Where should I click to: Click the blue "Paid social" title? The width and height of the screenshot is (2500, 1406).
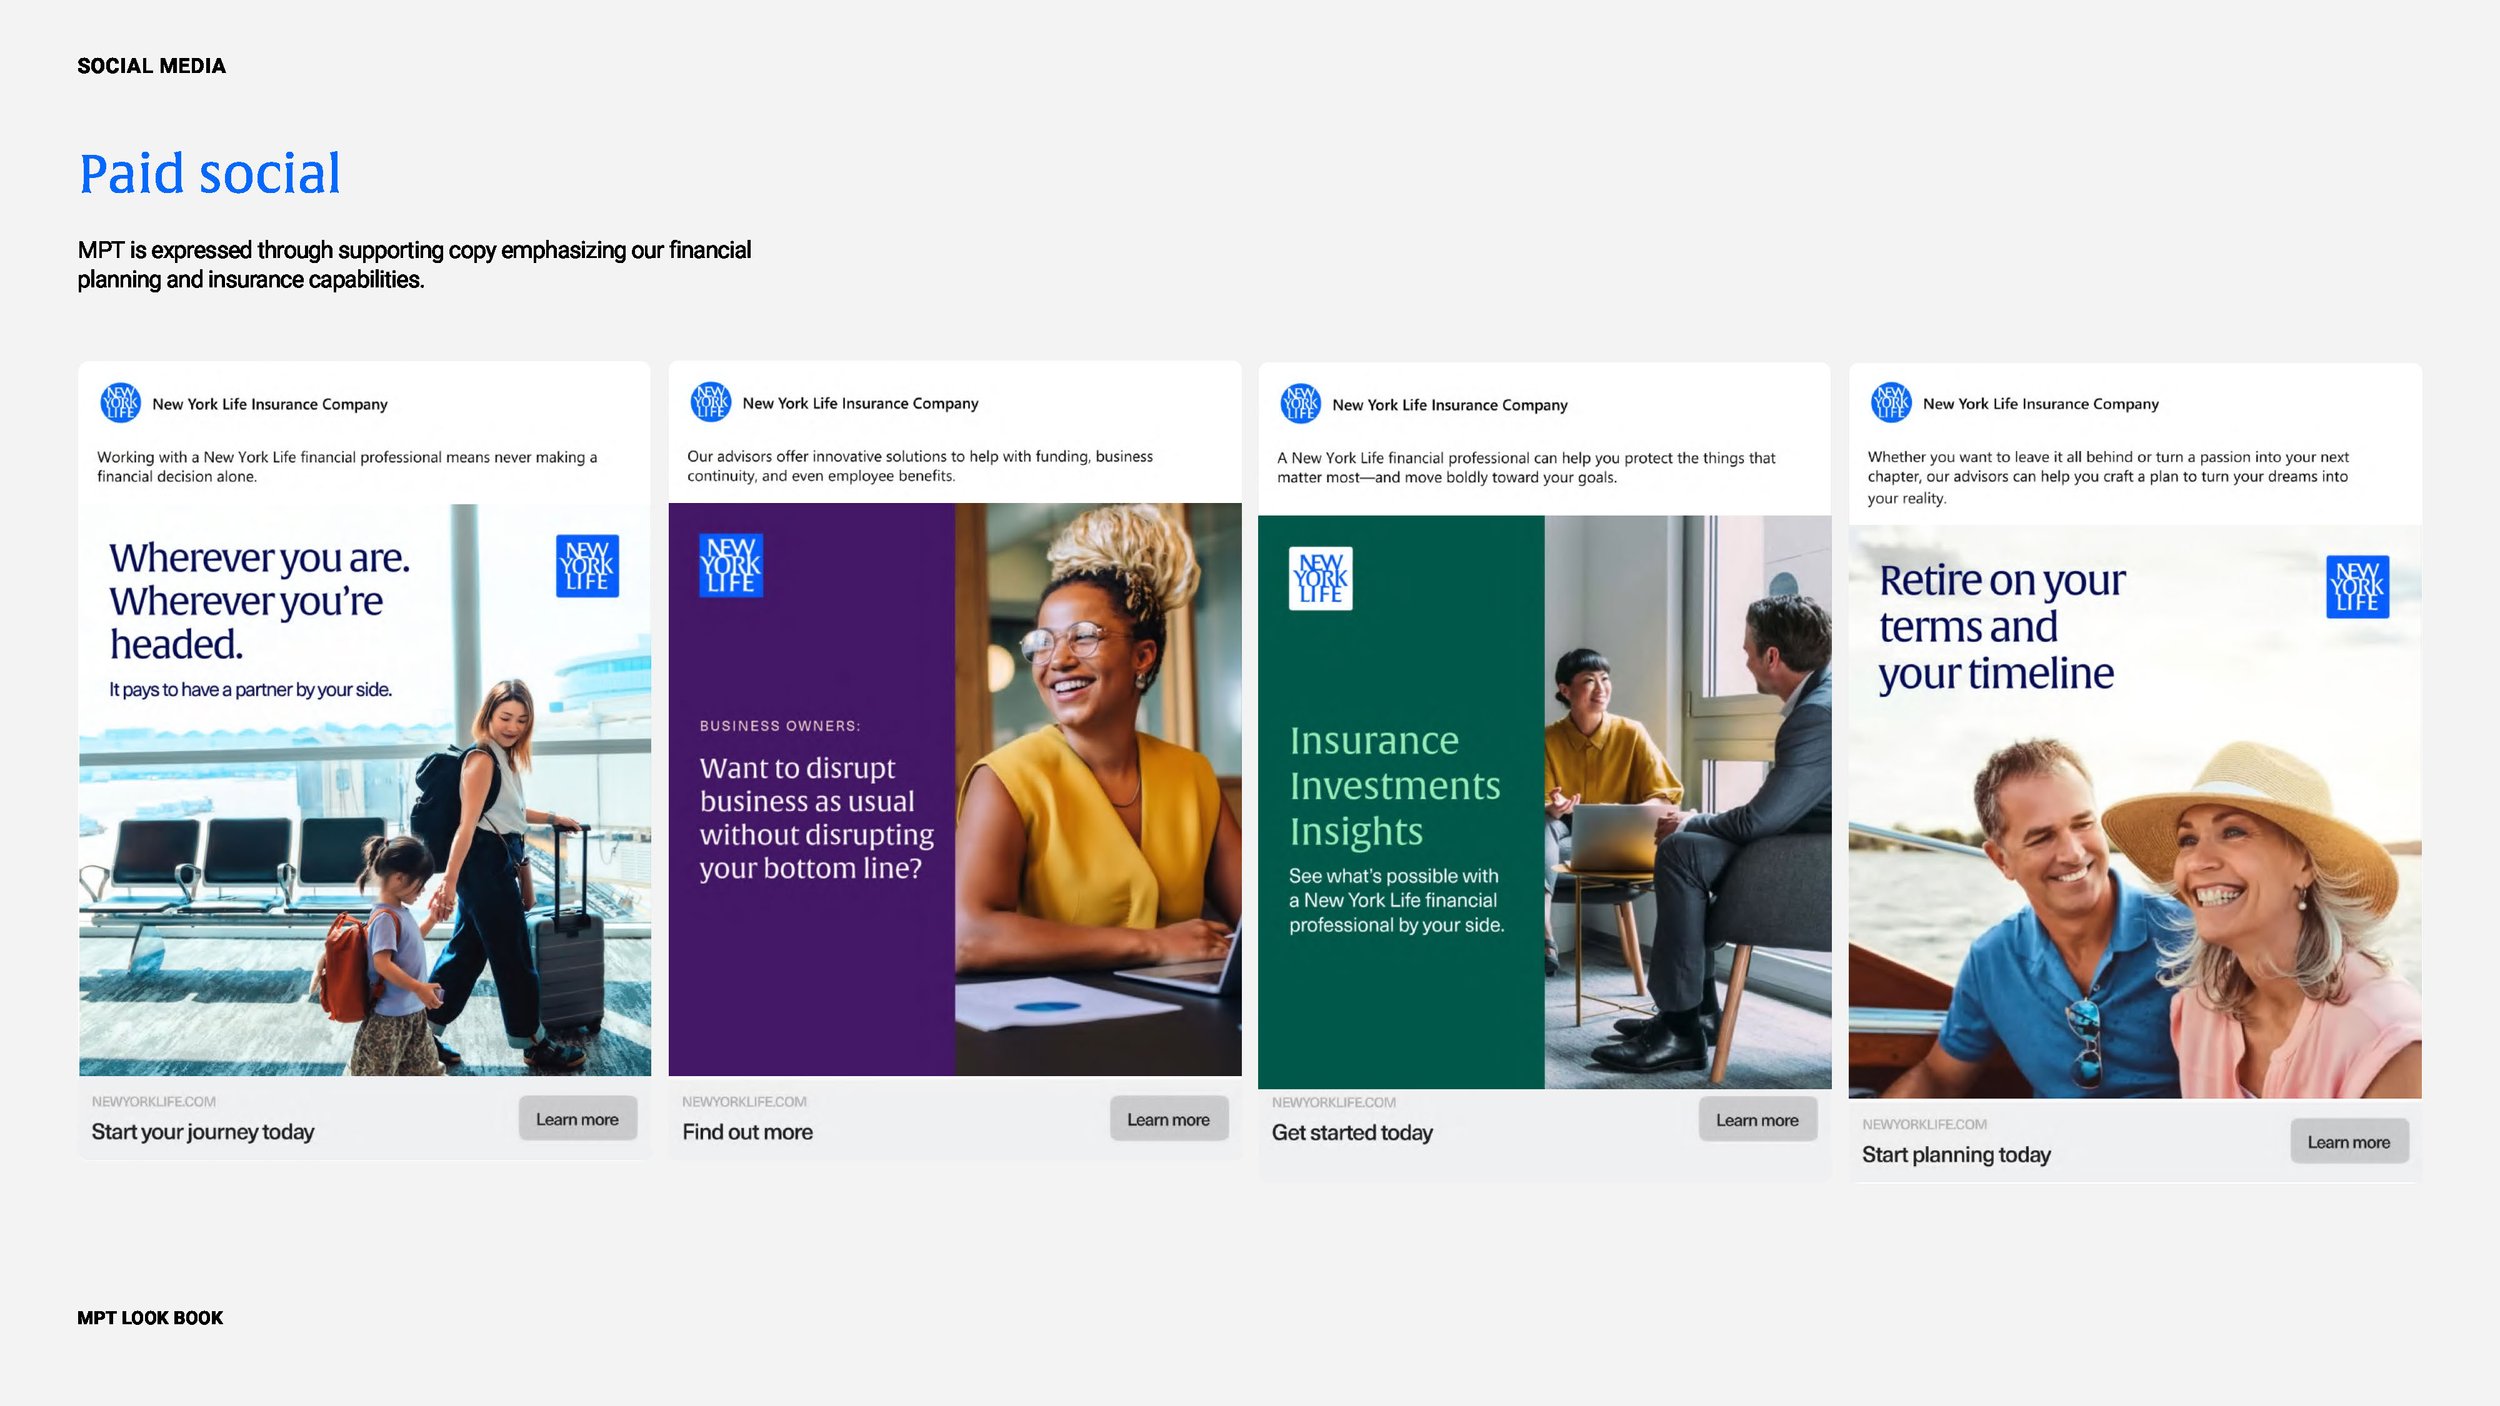pos(210,173)
